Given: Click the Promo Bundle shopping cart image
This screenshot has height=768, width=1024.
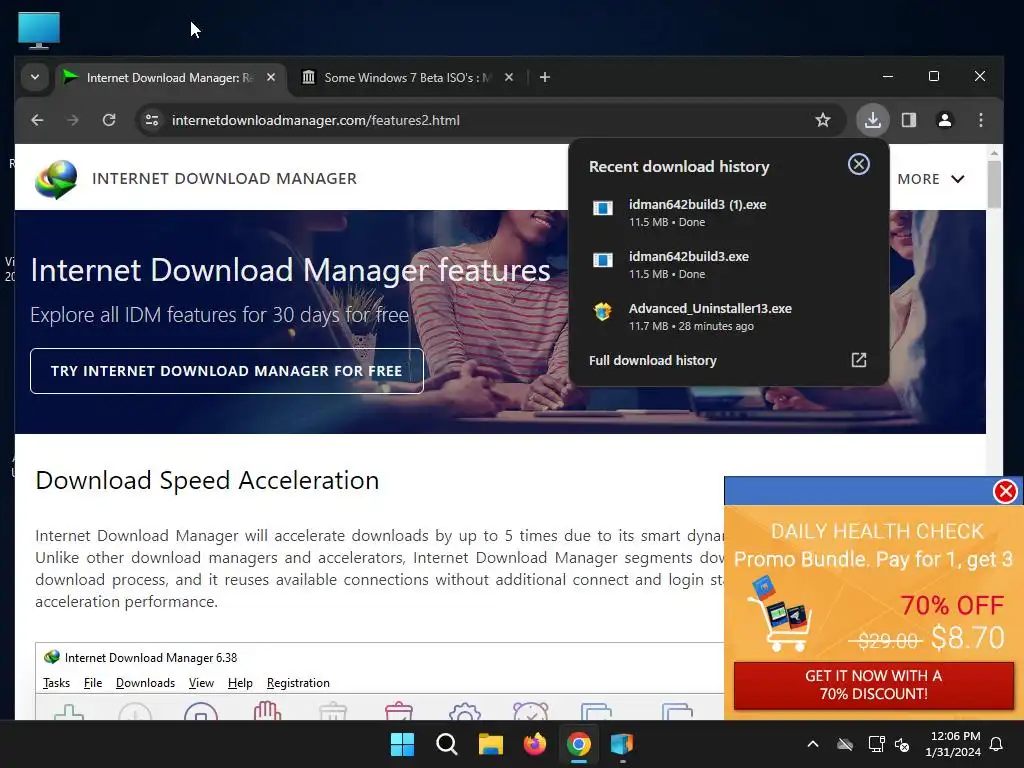Looking at the screenshot, I should tap(780, 614).
